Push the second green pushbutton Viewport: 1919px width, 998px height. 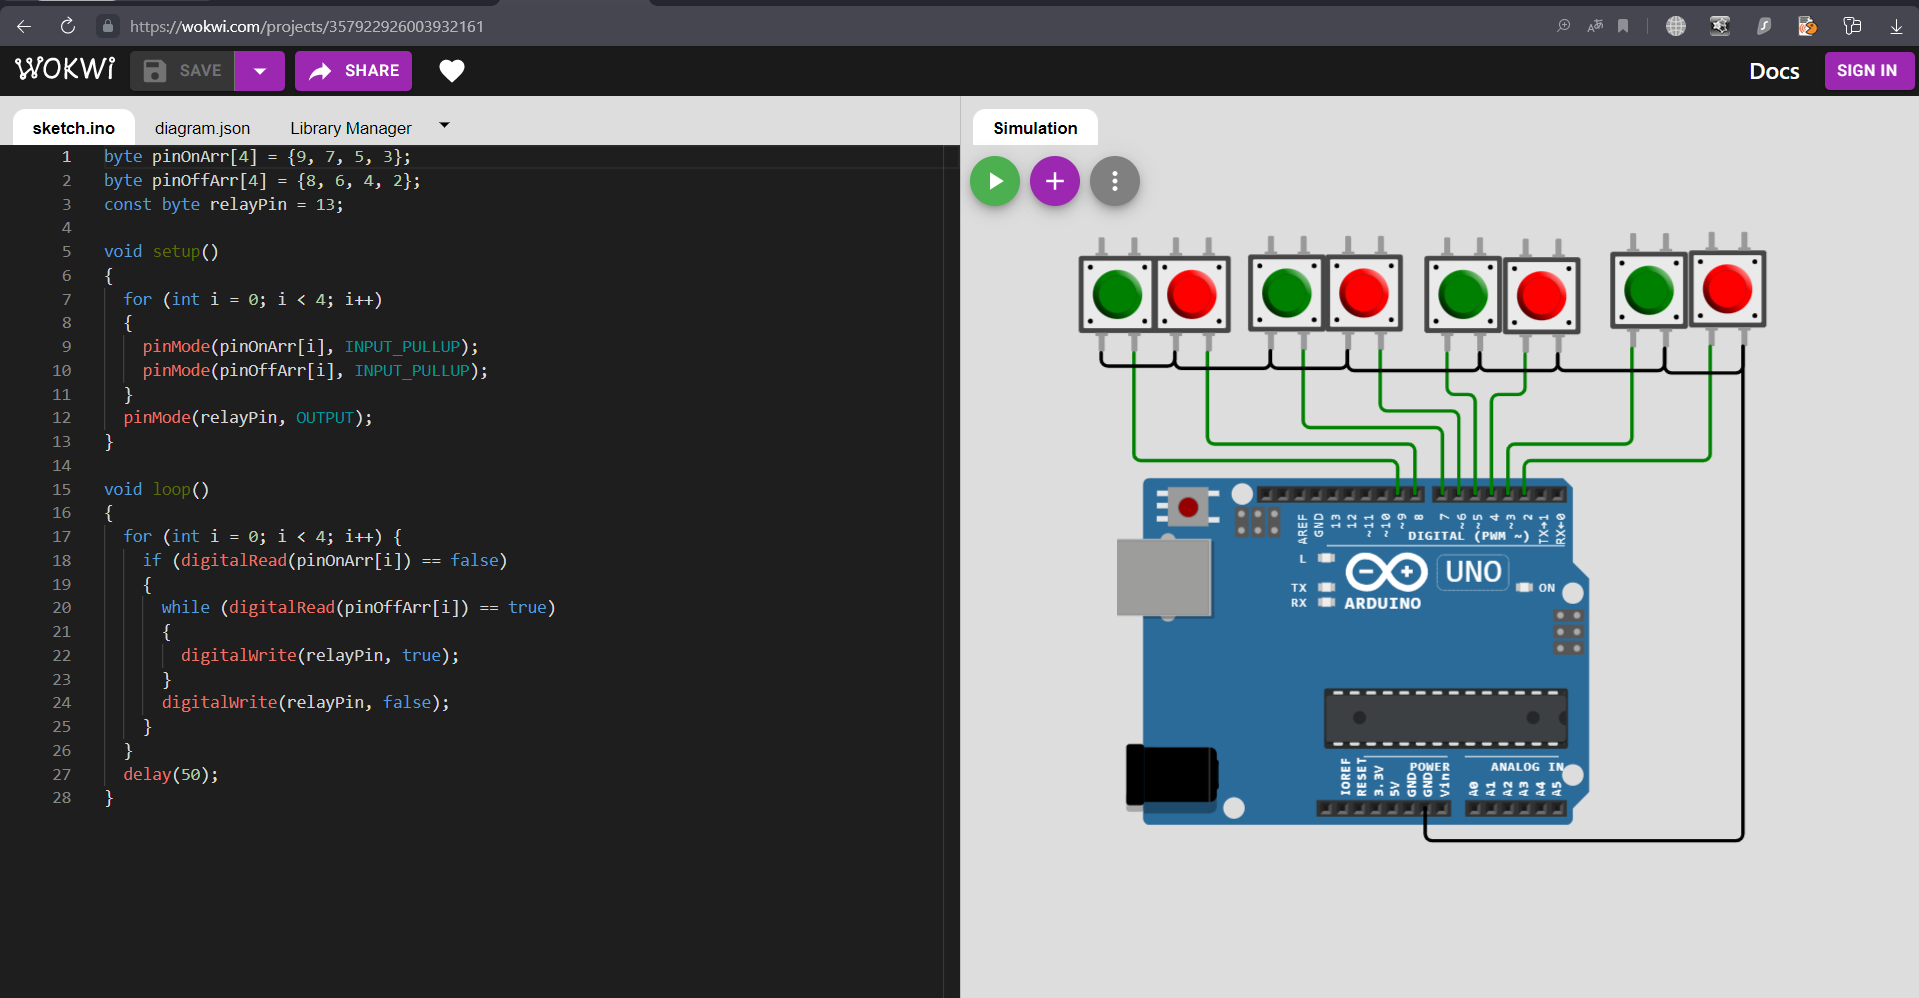point(1287,294)
